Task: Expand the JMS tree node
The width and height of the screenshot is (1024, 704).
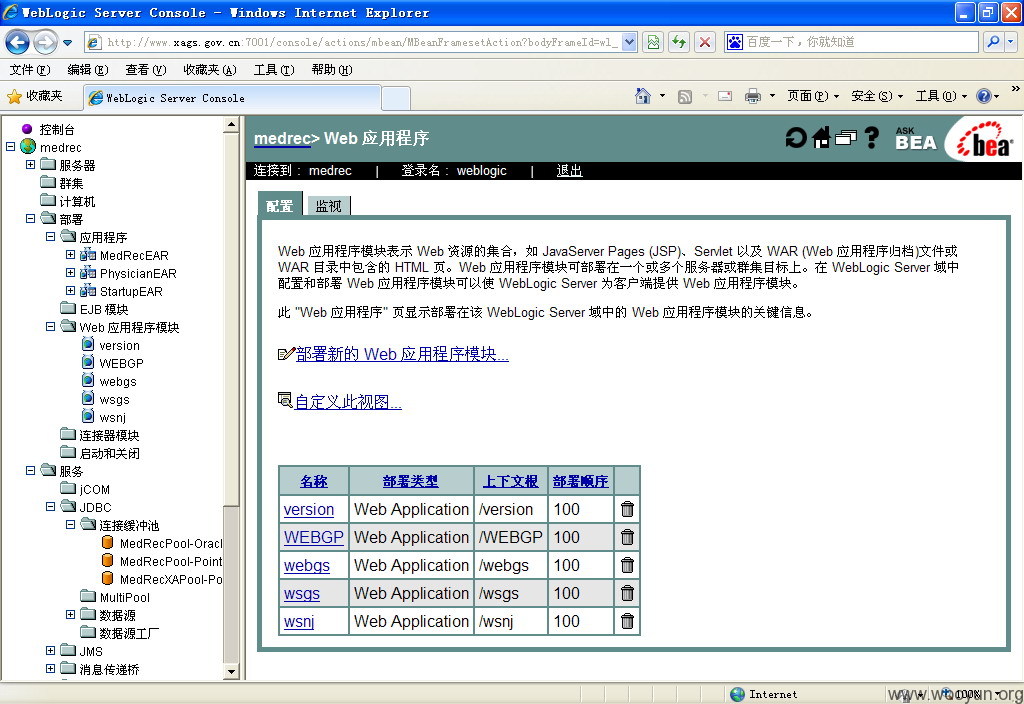Action: coord(50,650)
